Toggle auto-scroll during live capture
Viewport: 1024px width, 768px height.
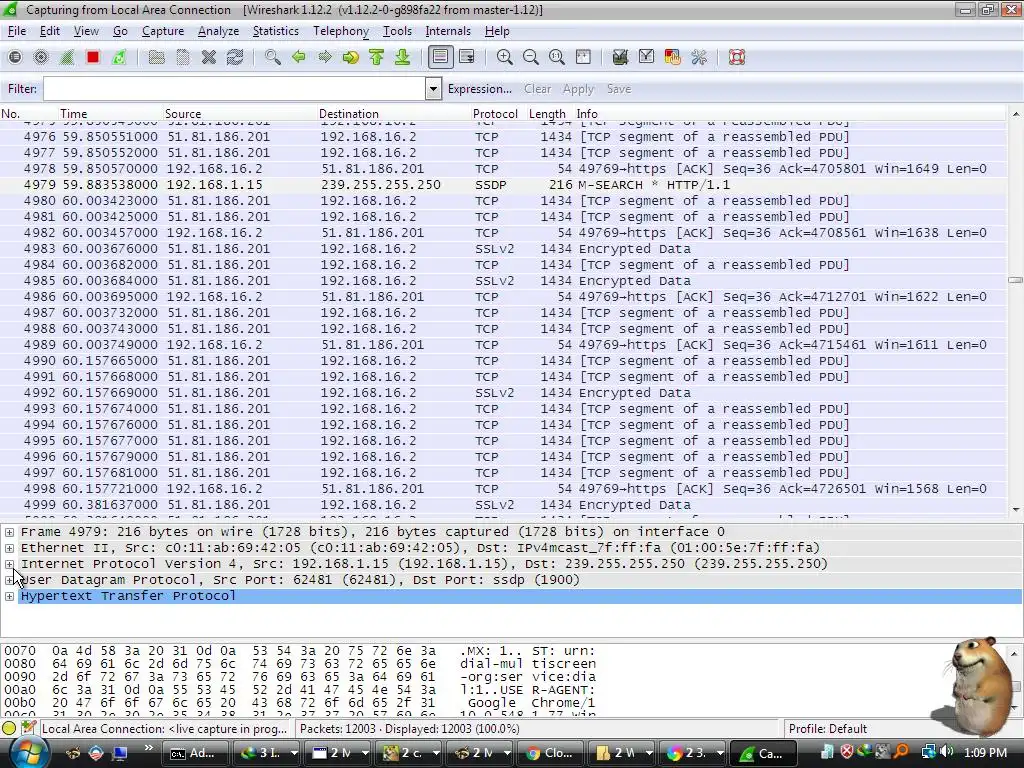(x=467, y=57)
